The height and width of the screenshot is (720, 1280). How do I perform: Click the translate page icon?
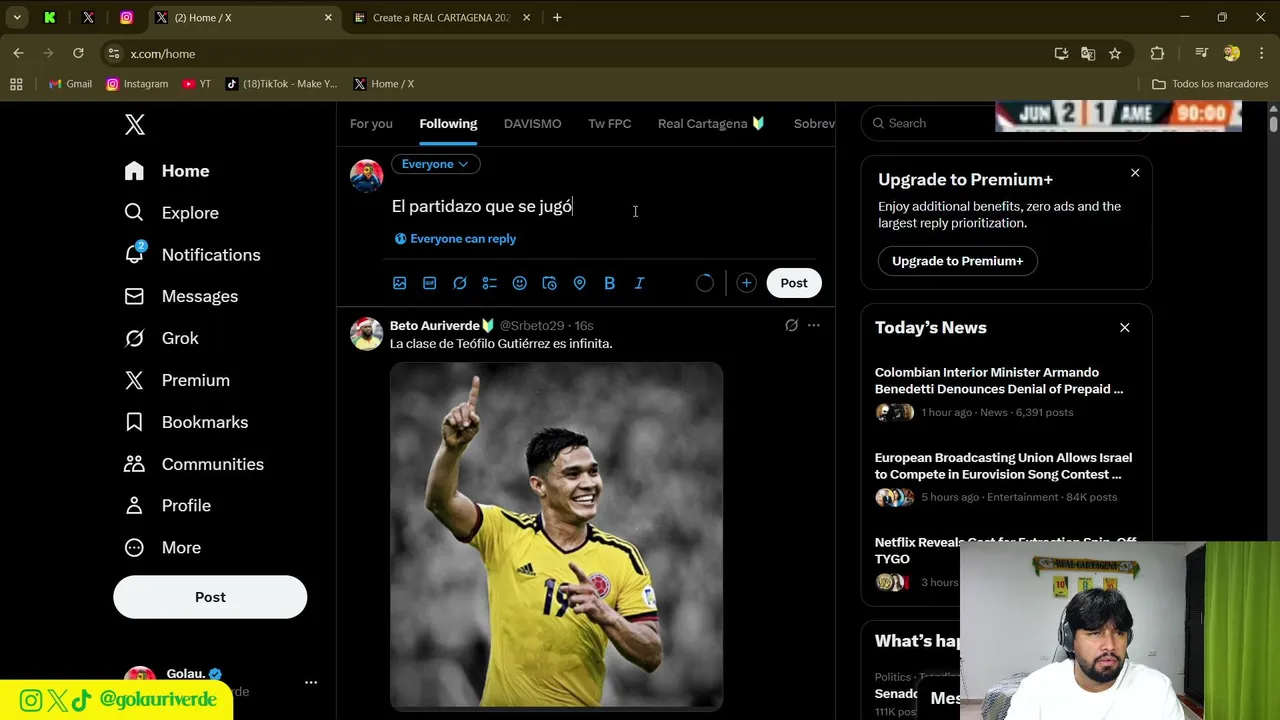[x=1088, y=53]
